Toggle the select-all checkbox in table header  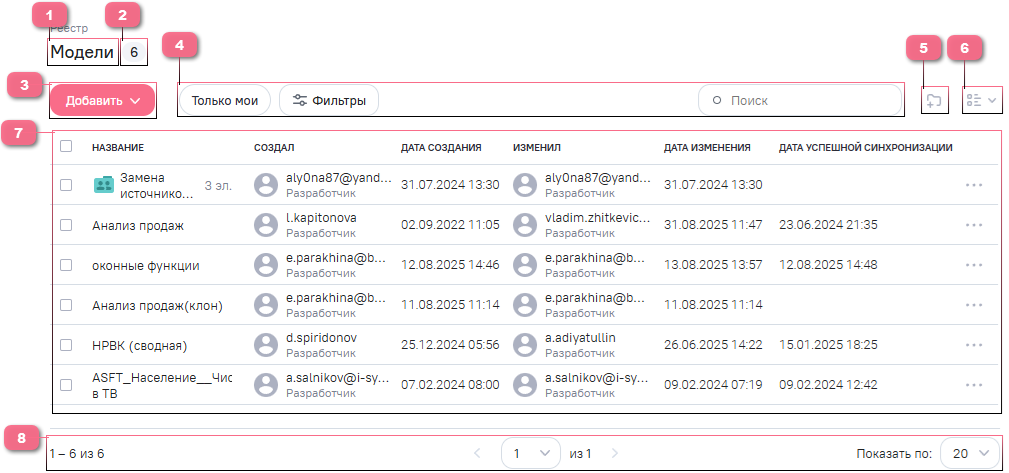tap(66, 146)
